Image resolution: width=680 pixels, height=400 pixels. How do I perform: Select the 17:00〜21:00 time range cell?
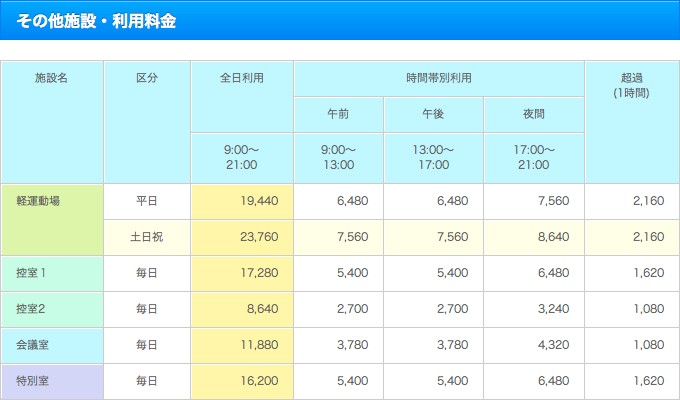pyautogui.click(x=534, y=158)
